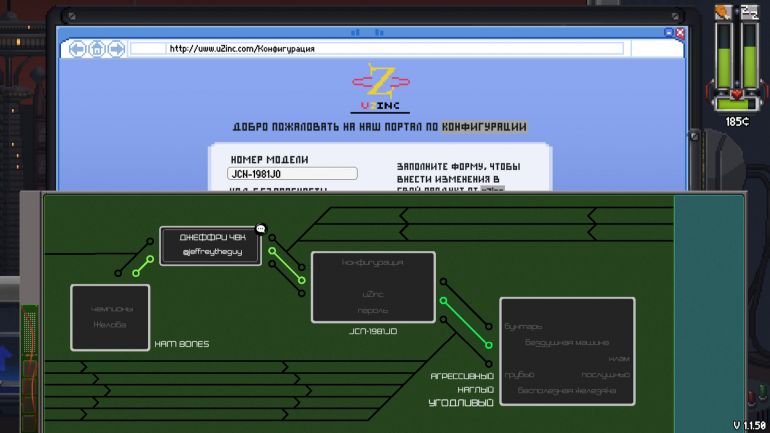Click the red heart health icon
This screenshot has width=770, height=433.
(x=736, y=96)
